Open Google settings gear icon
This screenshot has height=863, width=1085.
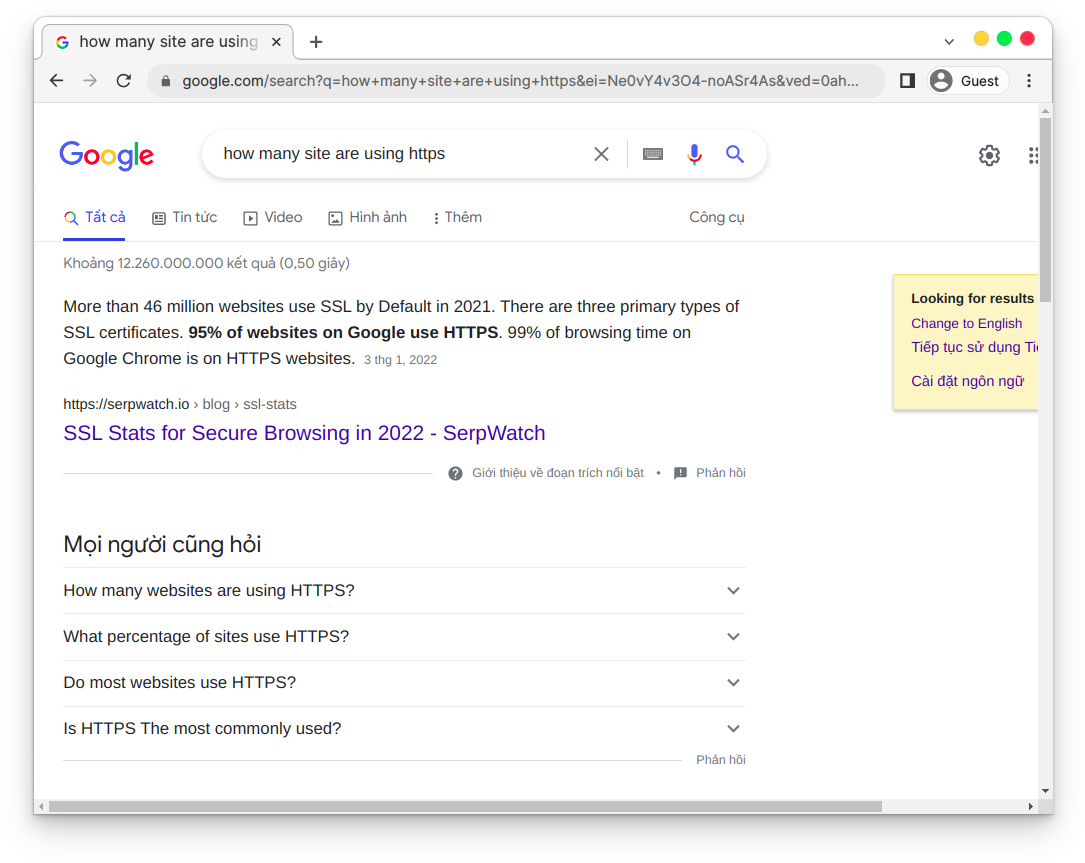point(989,155)
